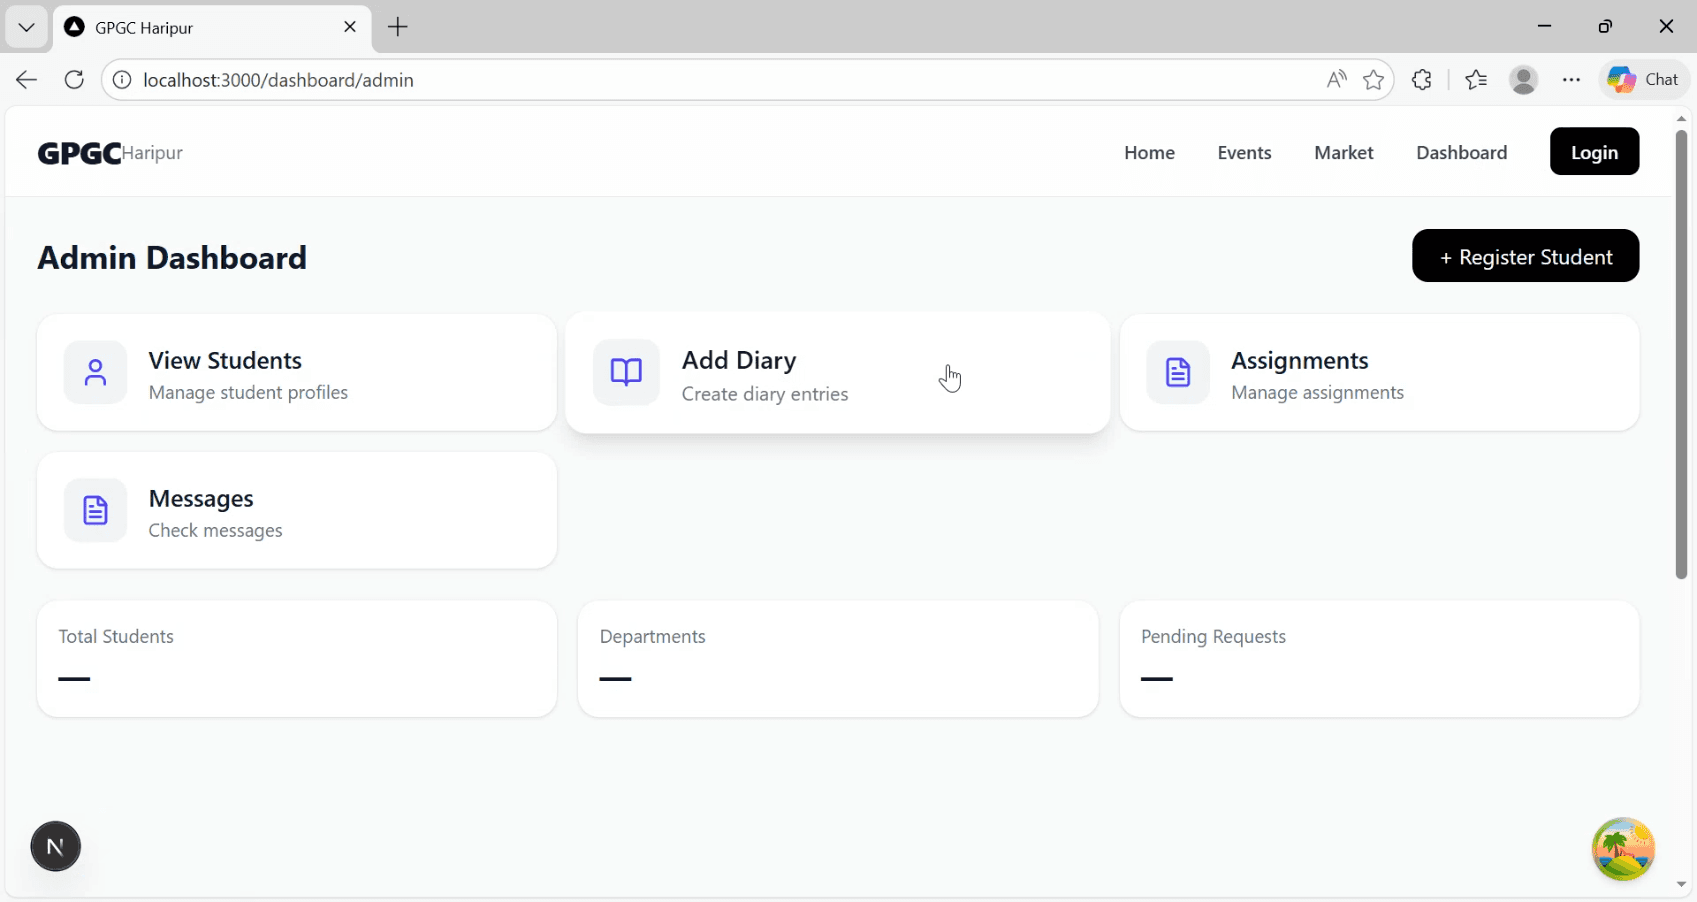Click the View Students person icon
This screenshot has height=902, width=1697.
pyautogui.click(x=95, y=372)
